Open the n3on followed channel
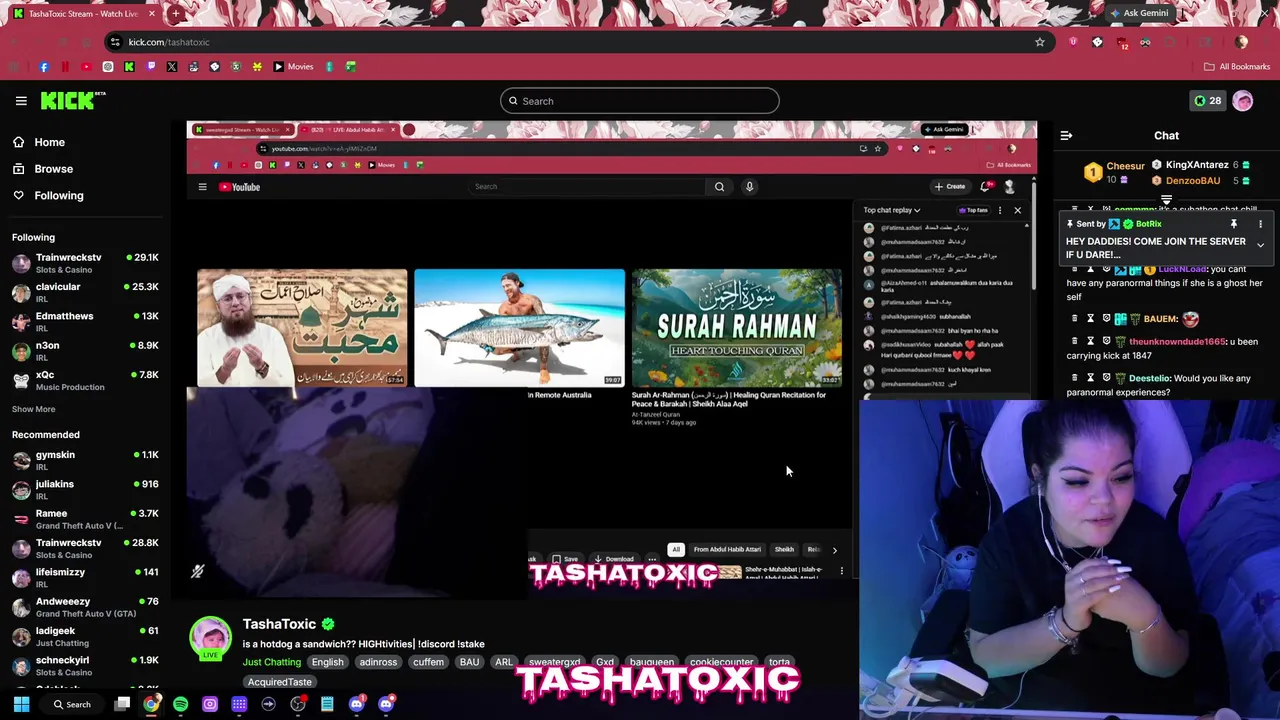 85,351
